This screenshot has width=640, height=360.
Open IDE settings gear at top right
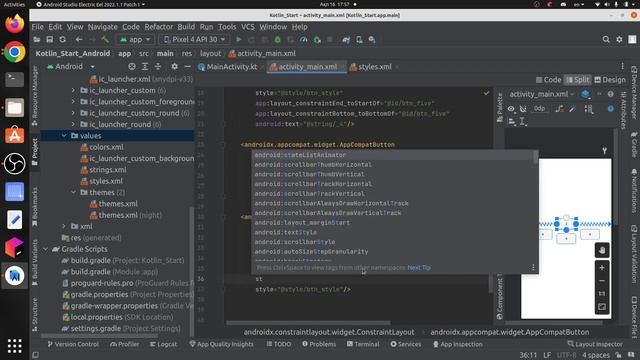point(619,40)
